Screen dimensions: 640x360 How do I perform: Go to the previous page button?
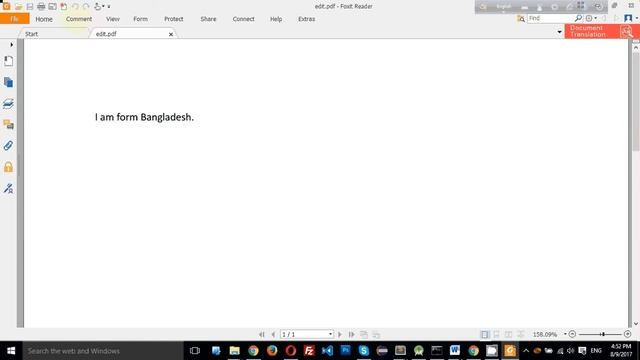pos(273,334)
